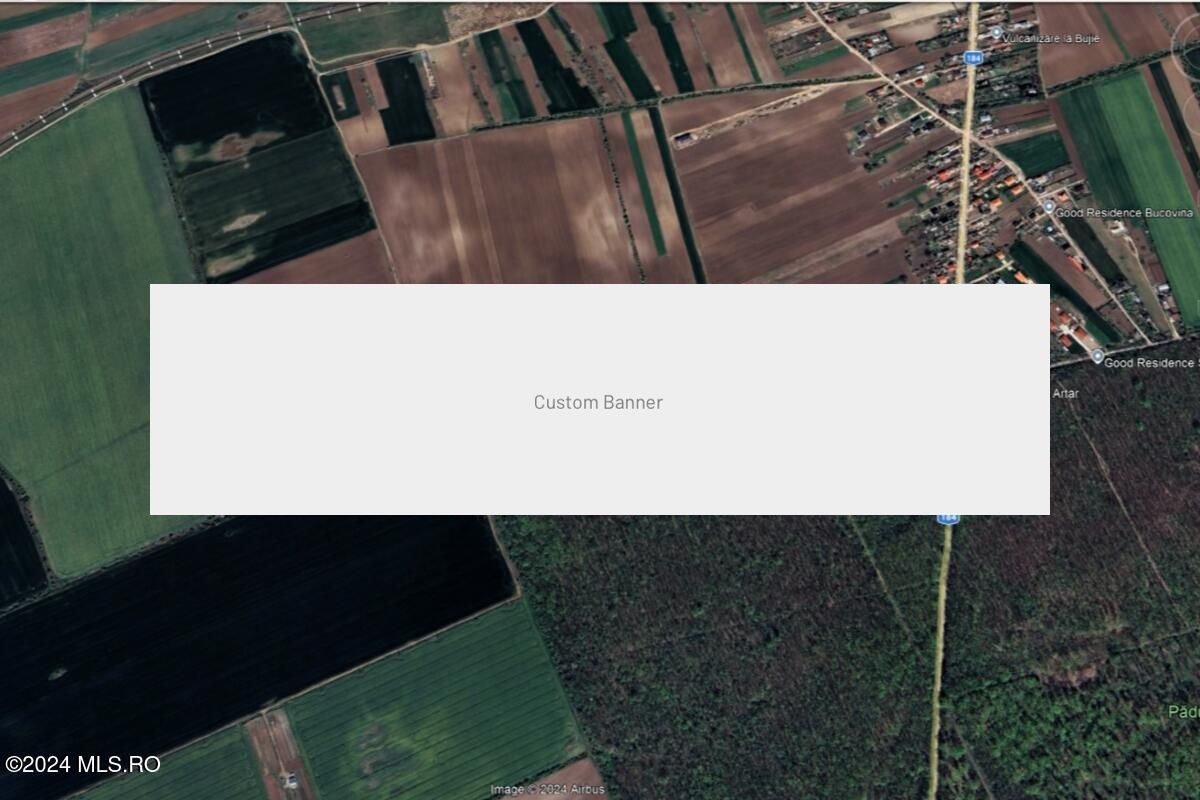Click the route 184 shield near the village
Screen dimensions: 1200x800
pos(975,58)
